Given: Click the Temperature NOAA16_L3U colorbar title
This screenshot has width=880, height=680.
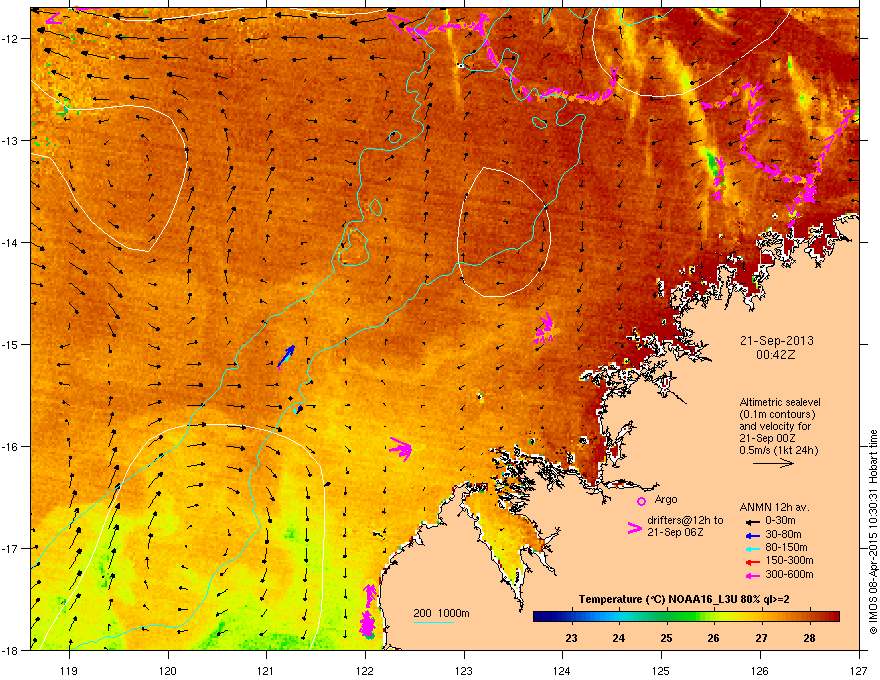Looking at the screenshot, I should [684, 599].
